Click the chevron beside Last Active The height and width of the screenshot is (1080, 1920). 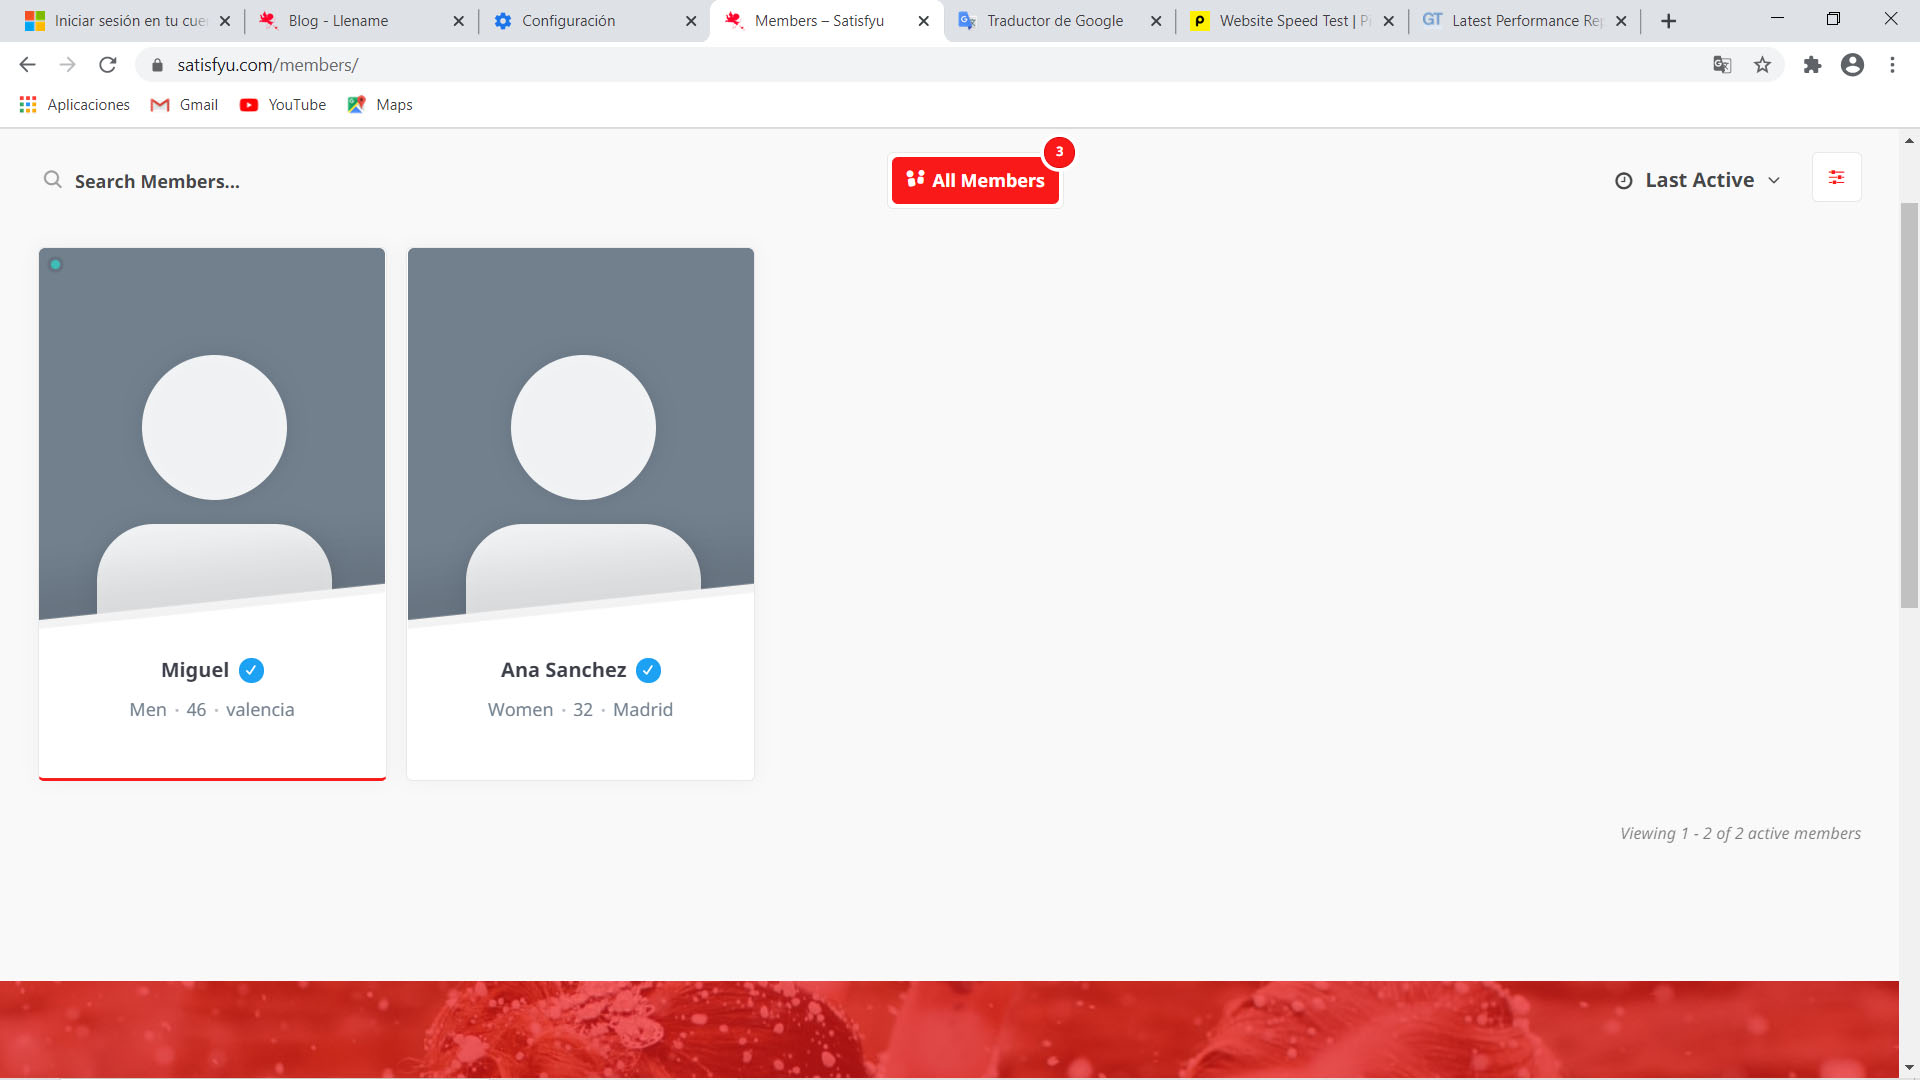(1774, 181)
